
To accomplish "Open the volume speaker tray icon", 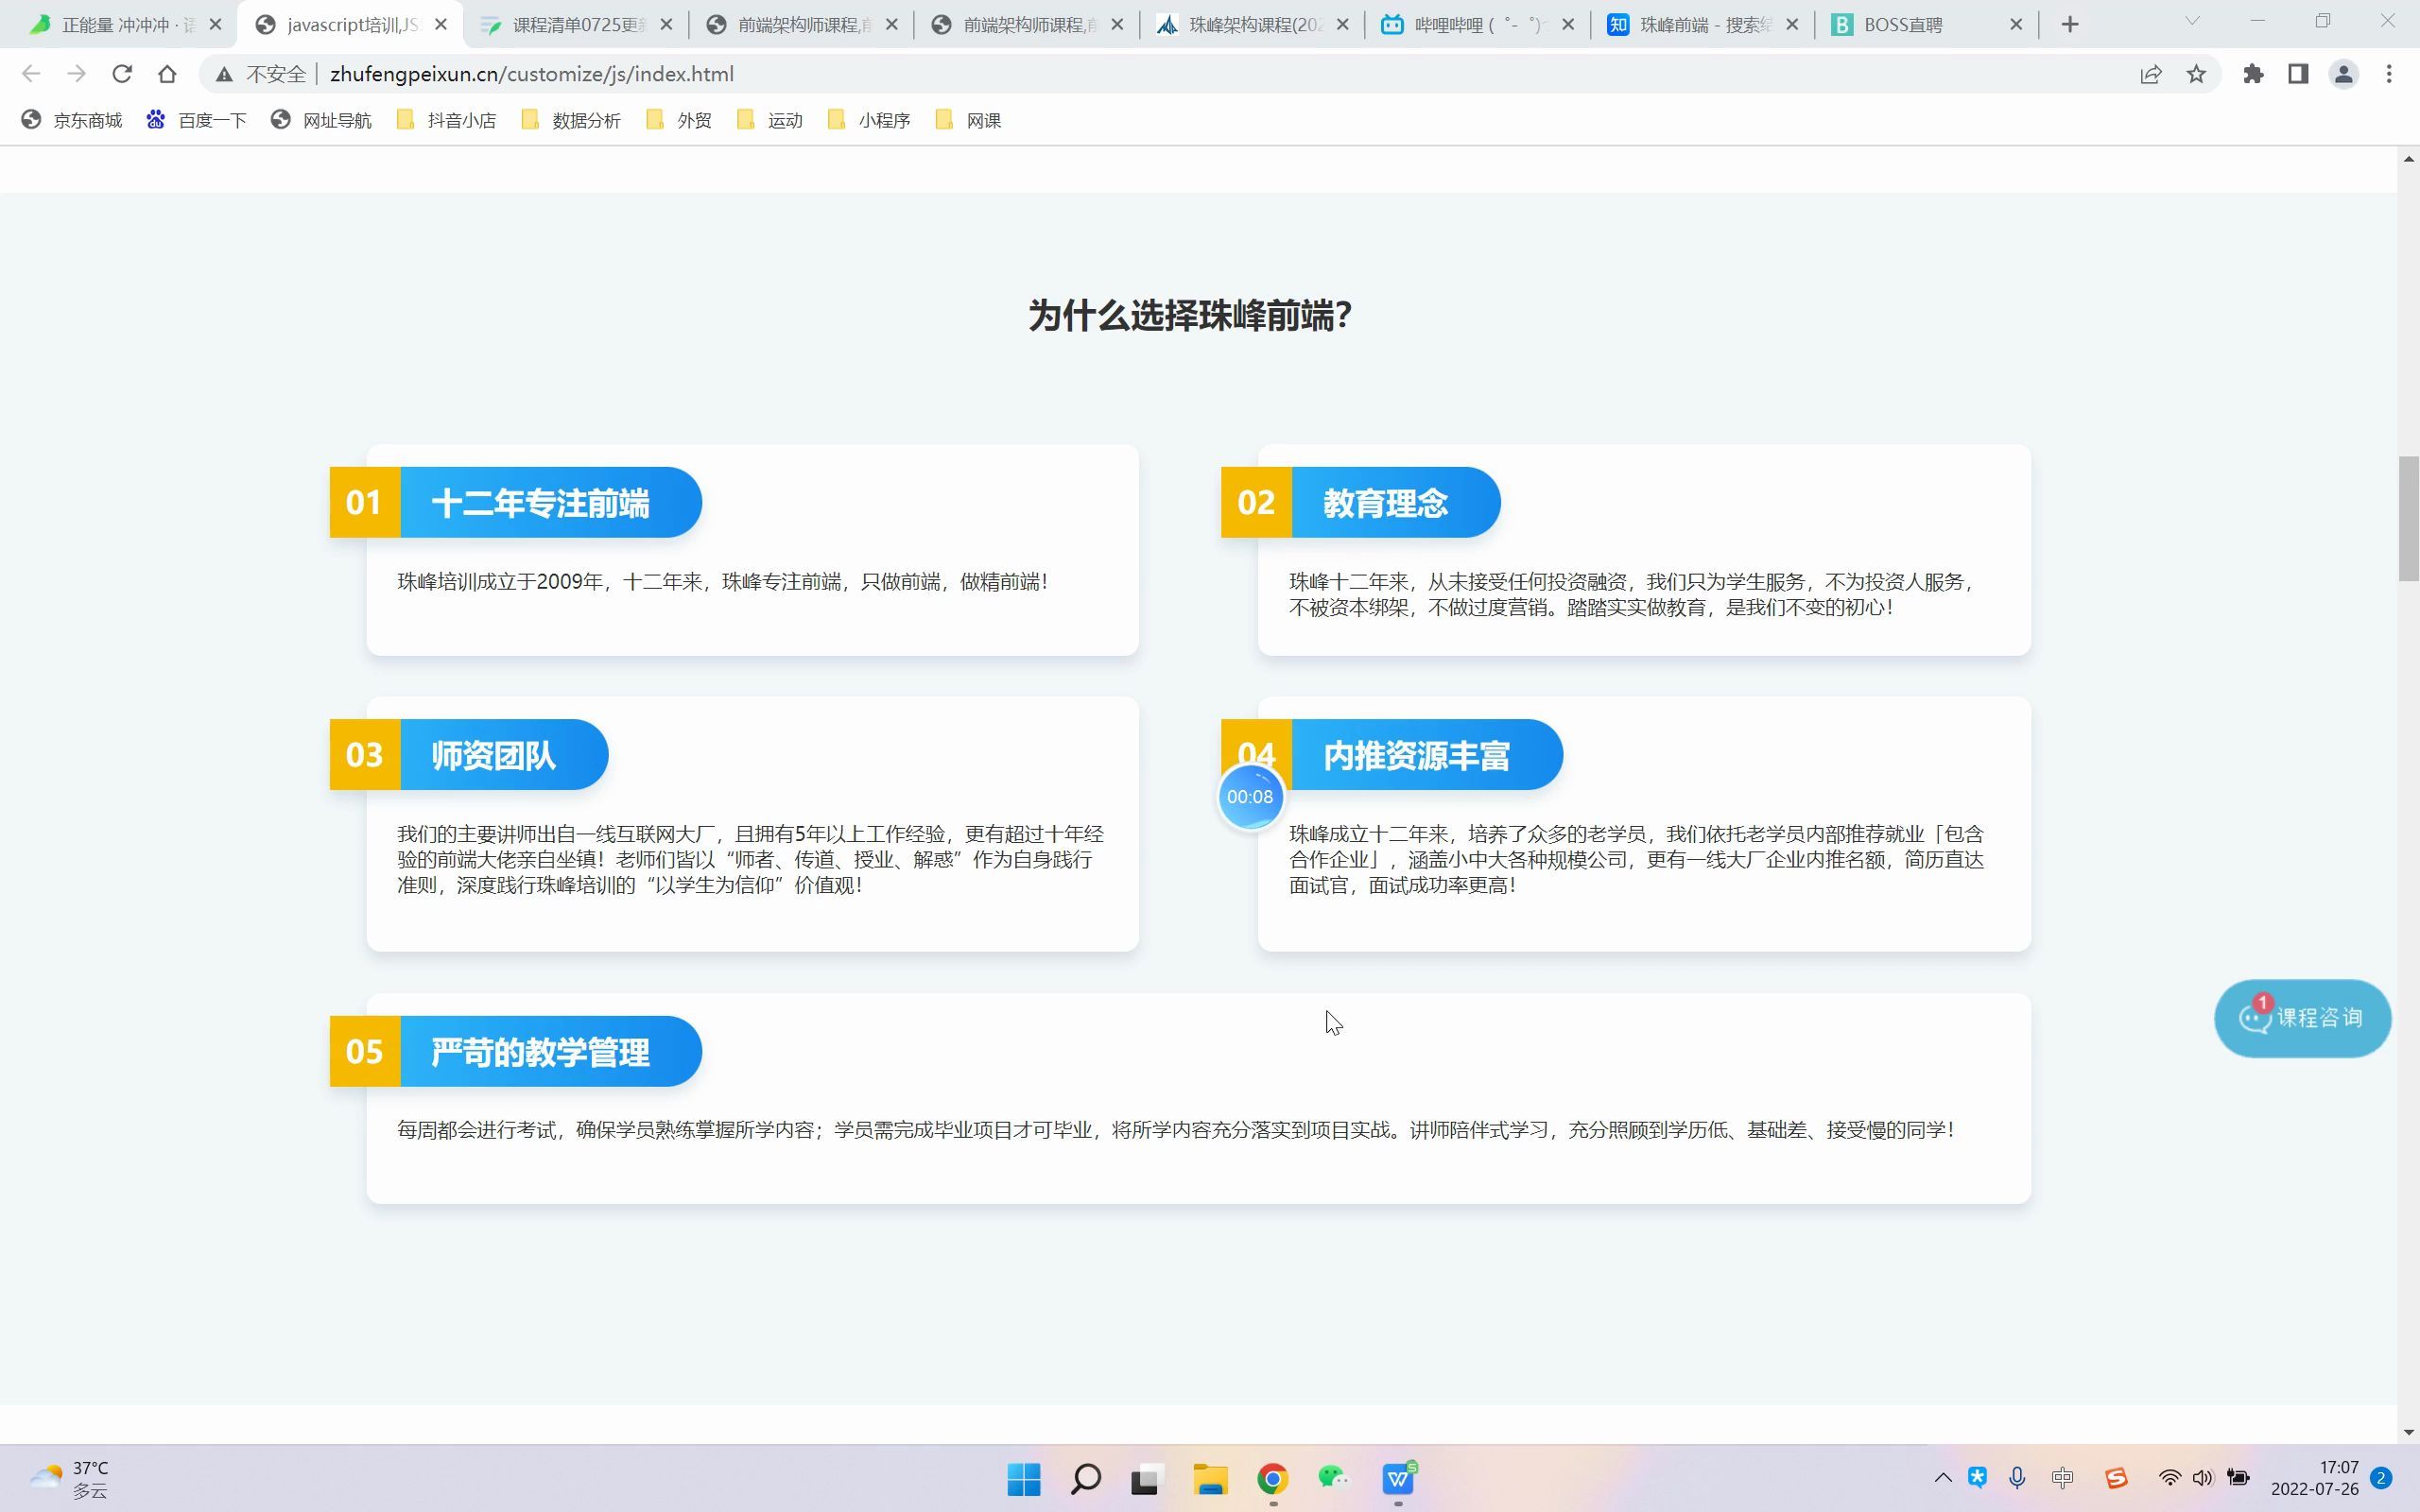I will pos(2203,1478).
